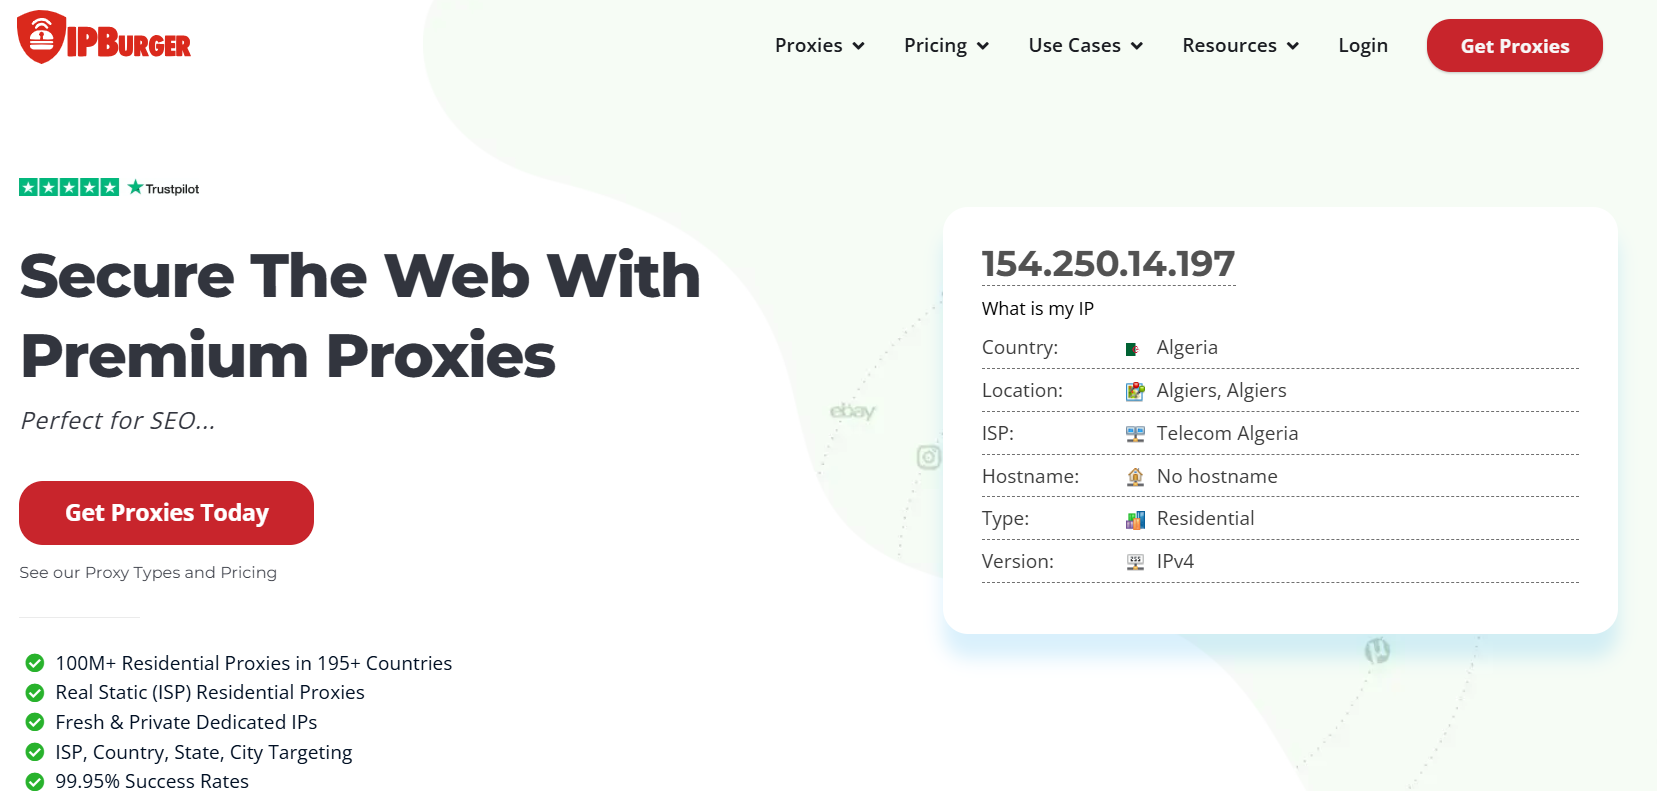
Task: Click the Get Proxies Today button
Action: click(x=166, y=513)
